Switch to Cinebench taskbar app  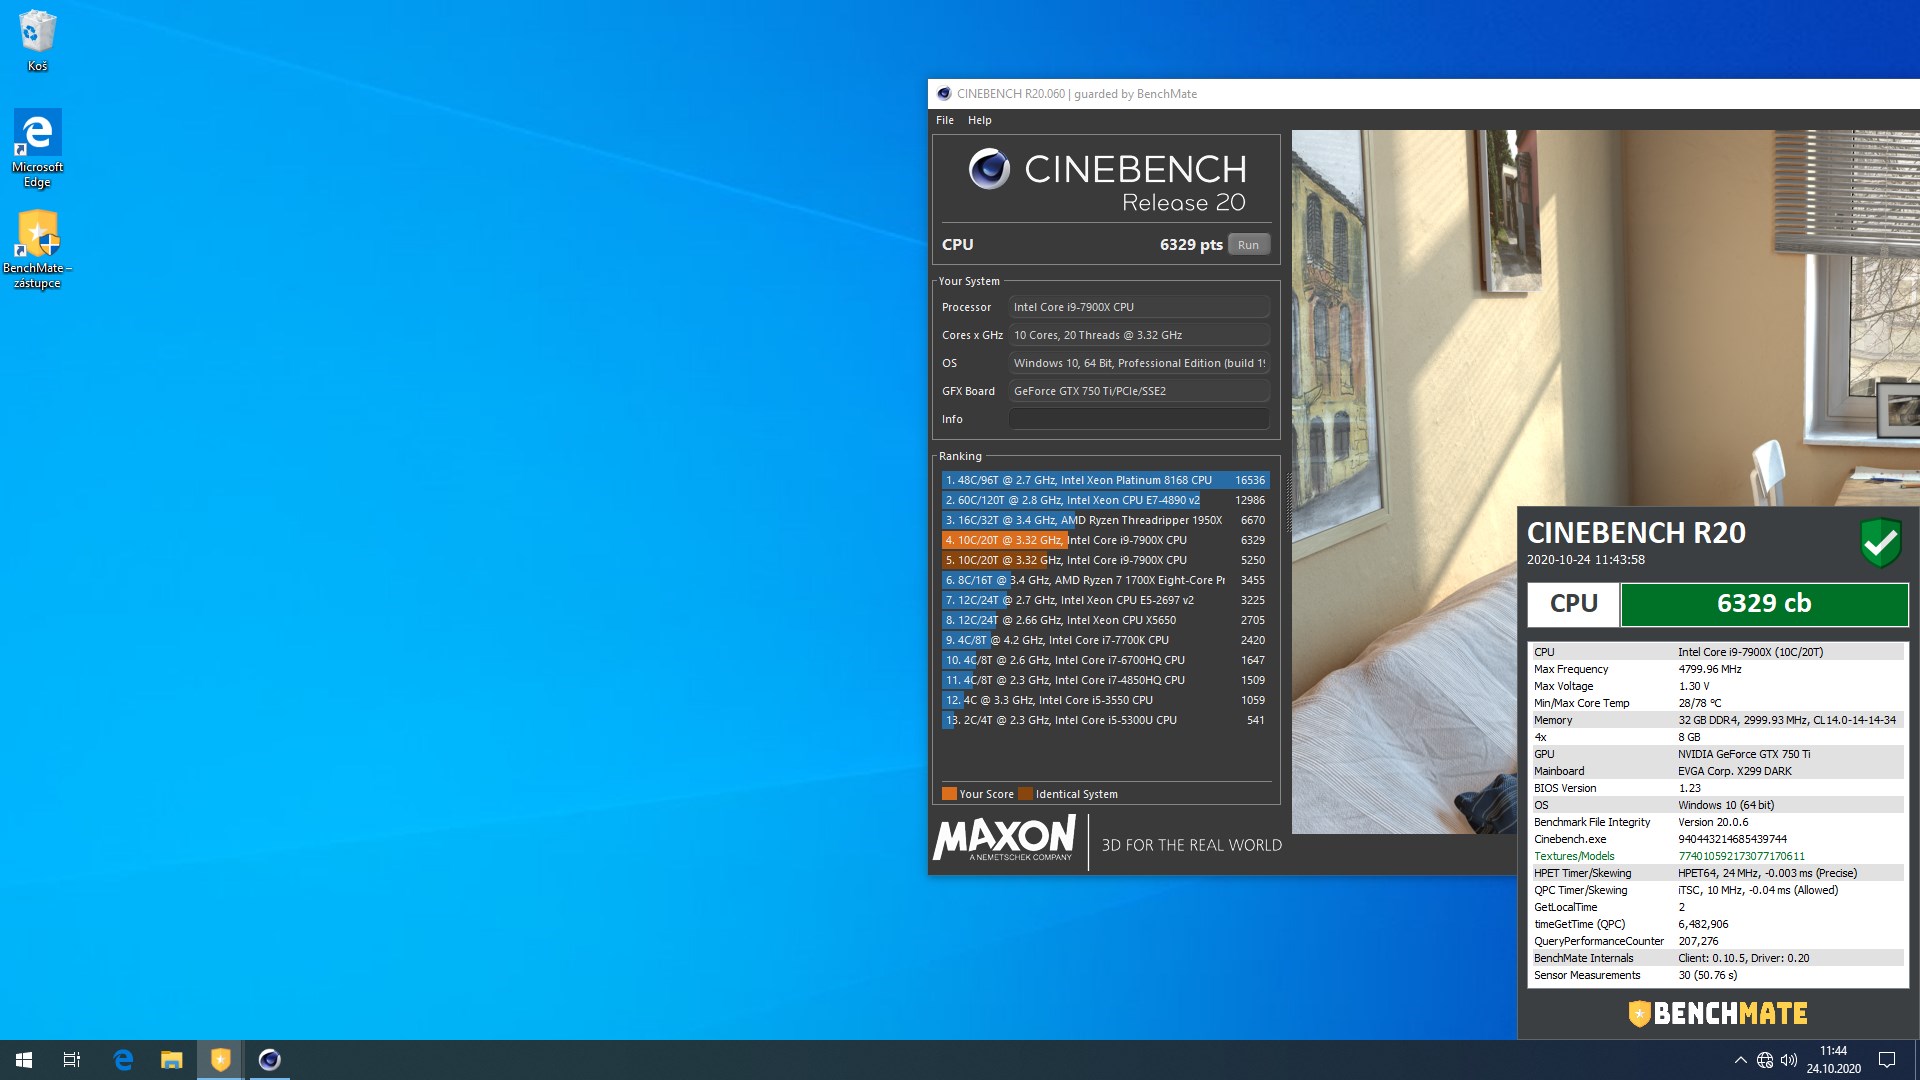pos(269,1060)
